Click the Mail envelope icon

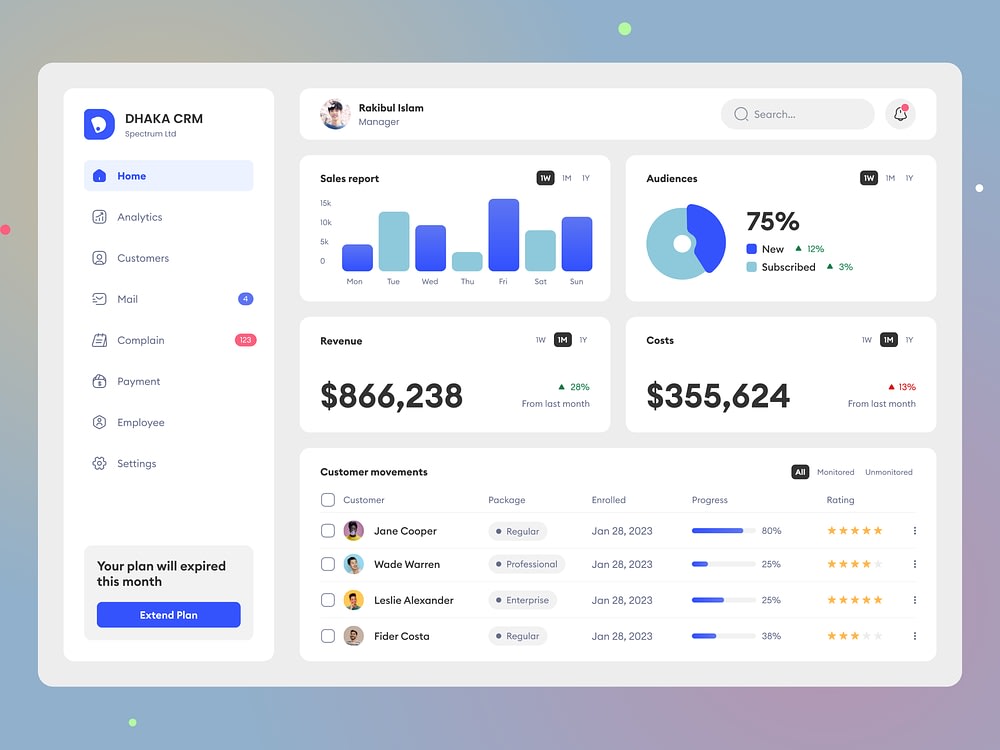point(99,298)
